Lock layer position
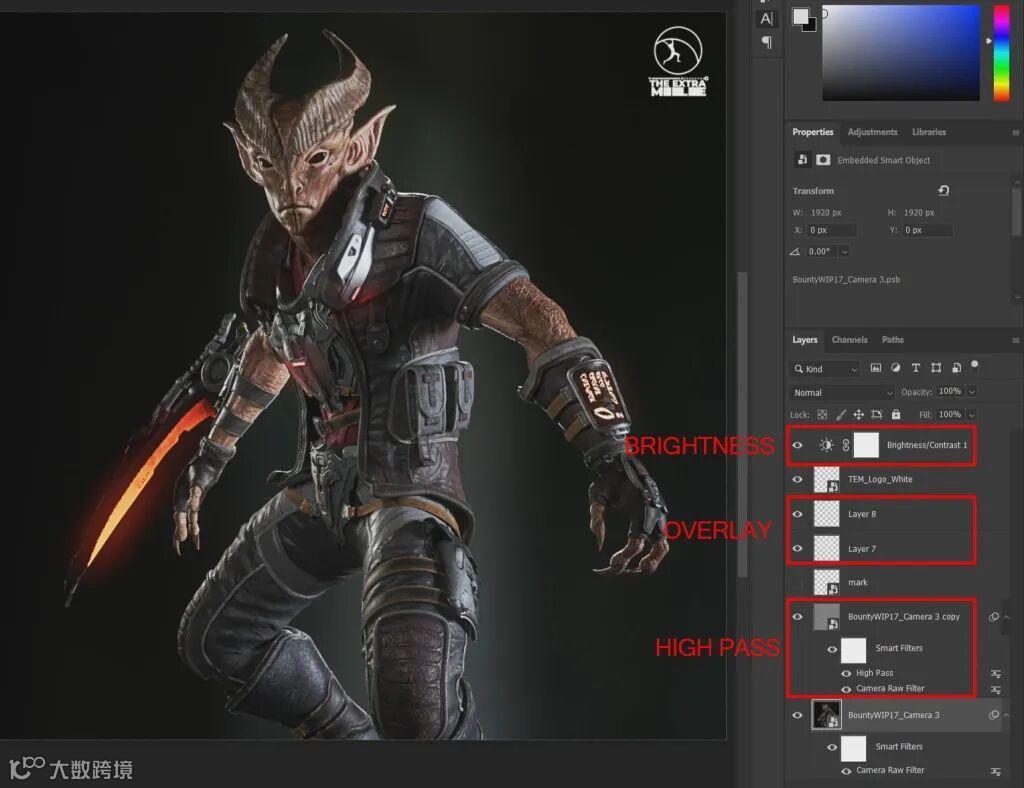 pos(859,415)
